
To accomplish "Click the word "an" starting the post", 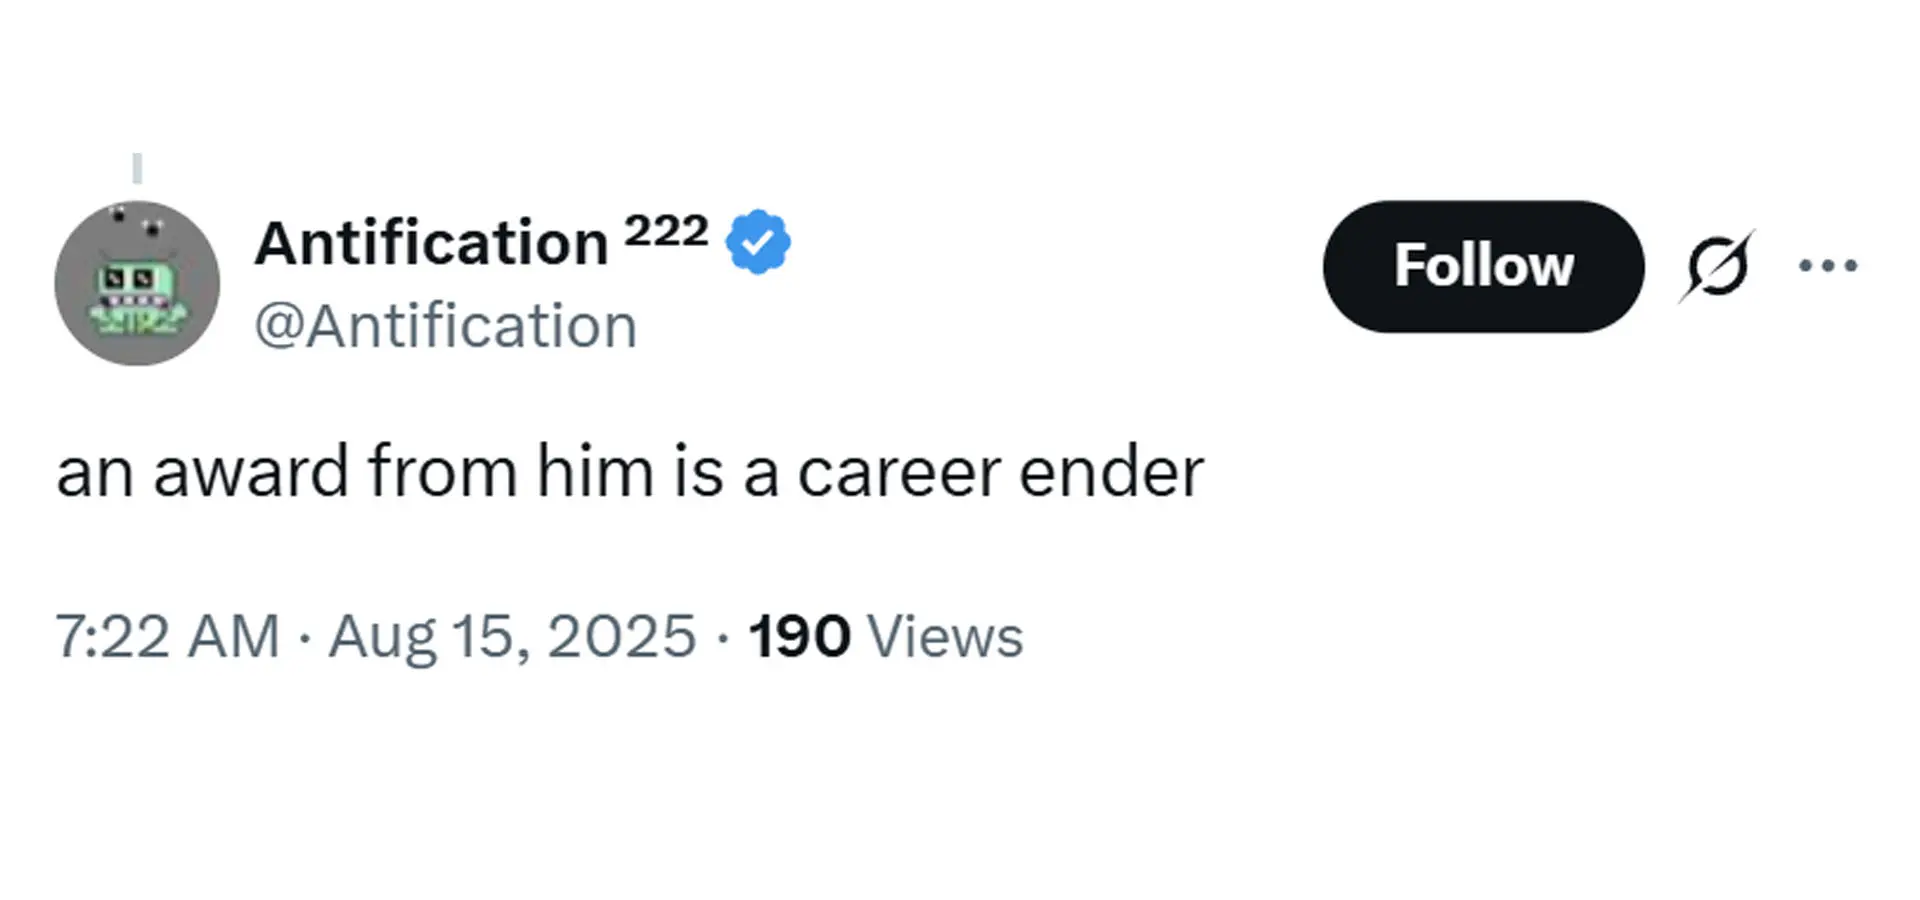I will click(x=95, y=473).
